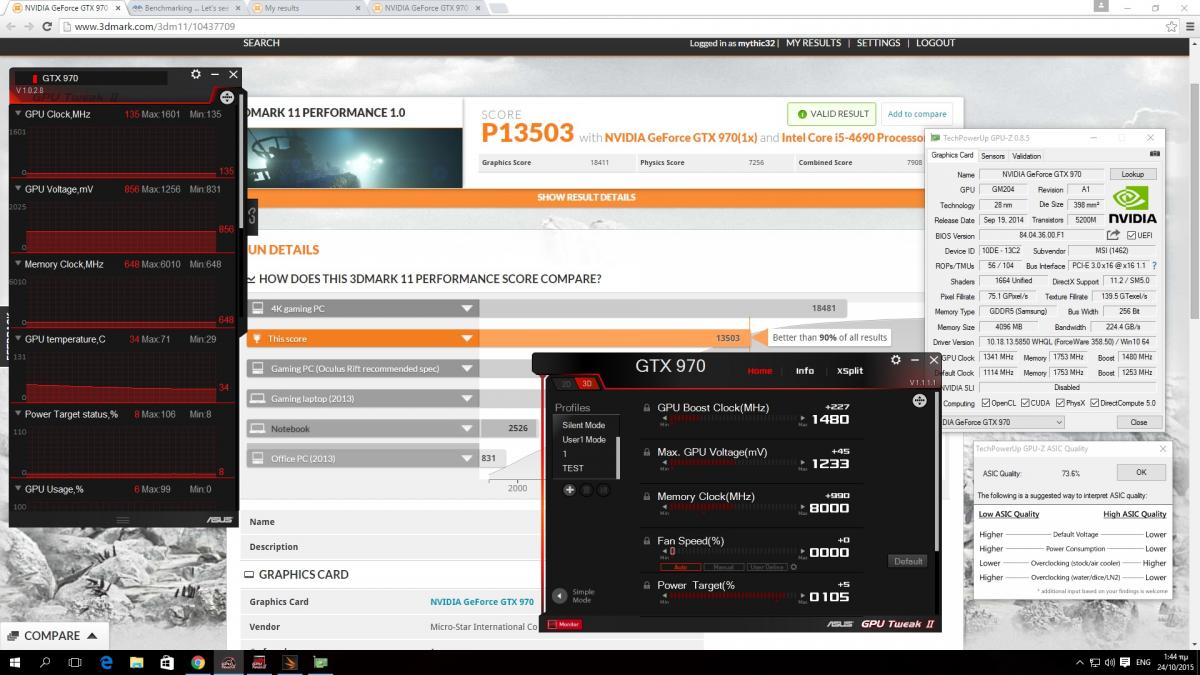Select 3D mode toggle in GPU Tweak
The height and width of the screenshot is (675, 1200).
587,384
